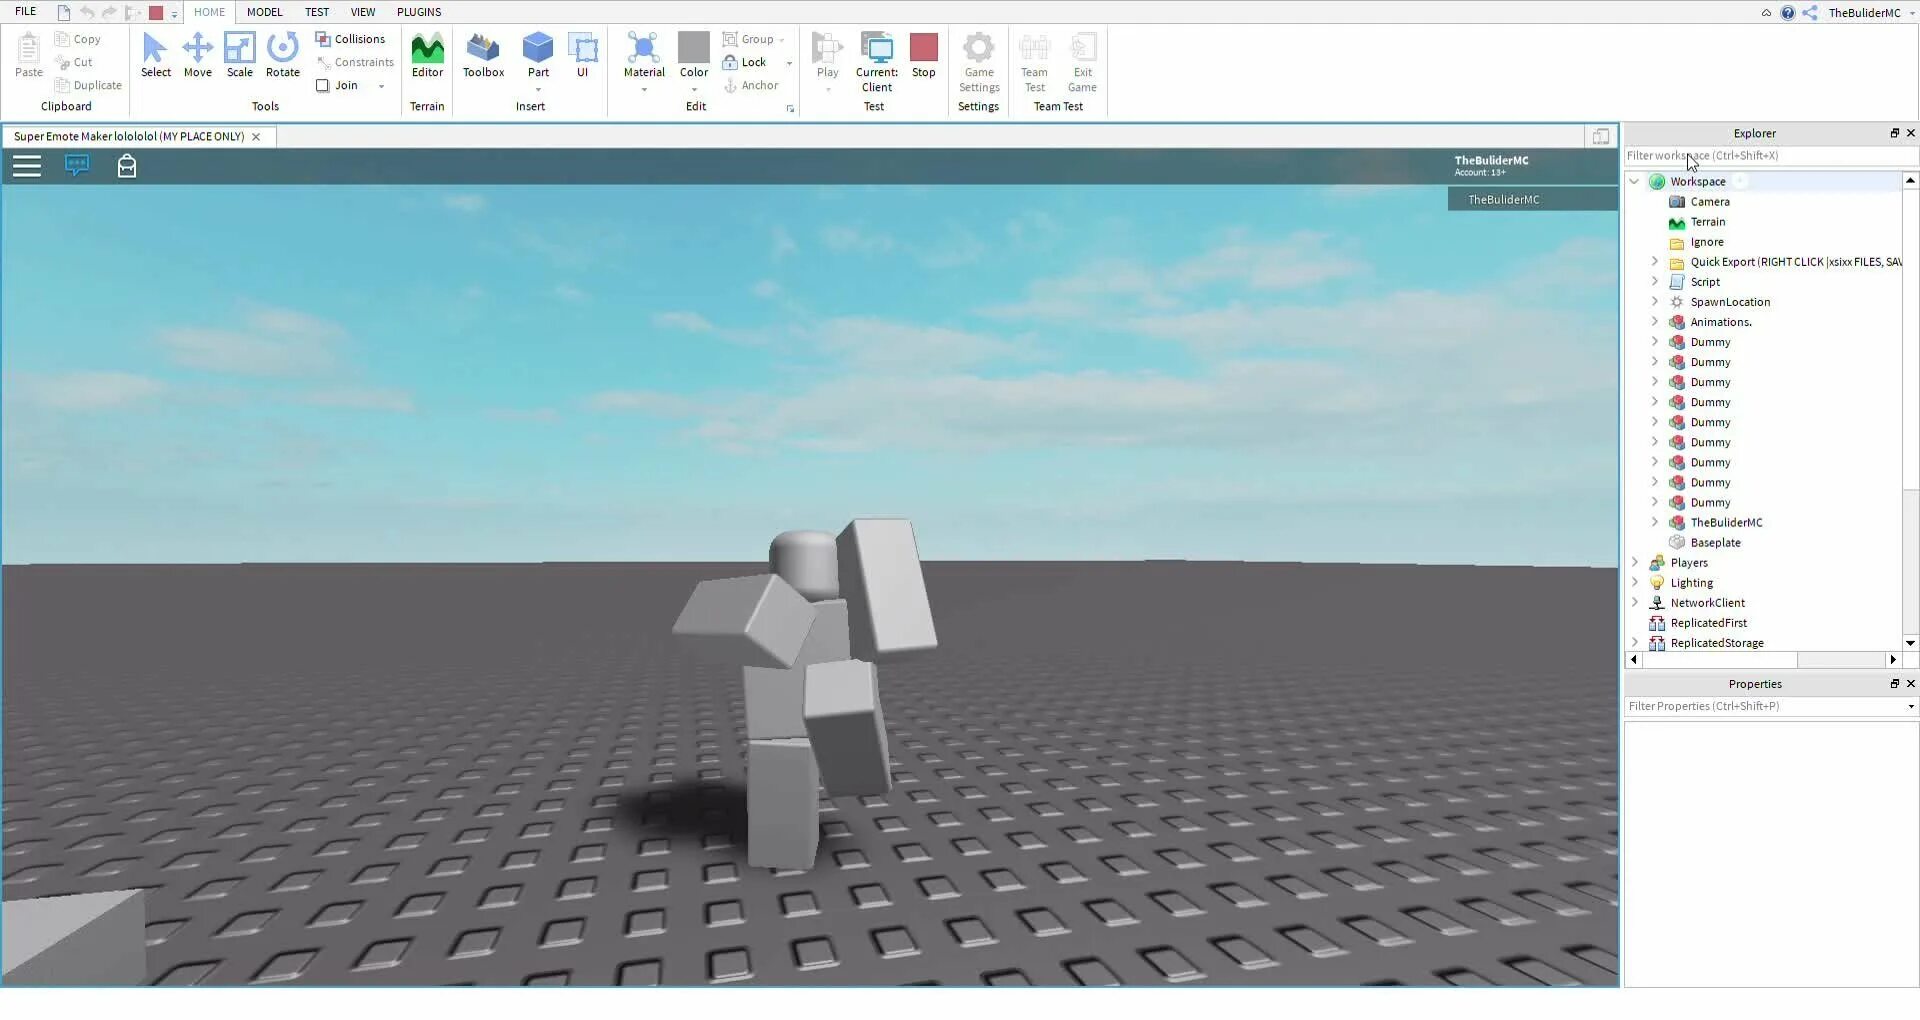This screenshot has height=1020, width=1920.
Task: Open the Material picker
Action: coord(644,55)
